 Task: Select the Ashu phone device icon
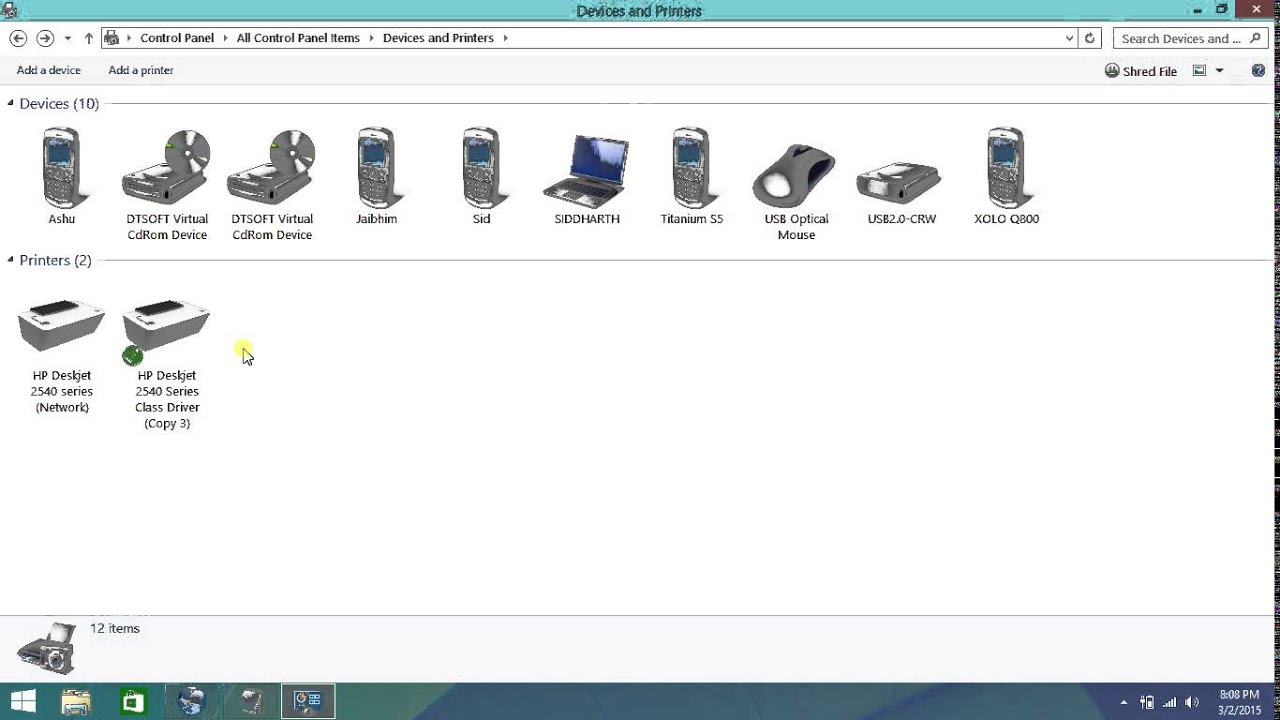coord(61,168)
